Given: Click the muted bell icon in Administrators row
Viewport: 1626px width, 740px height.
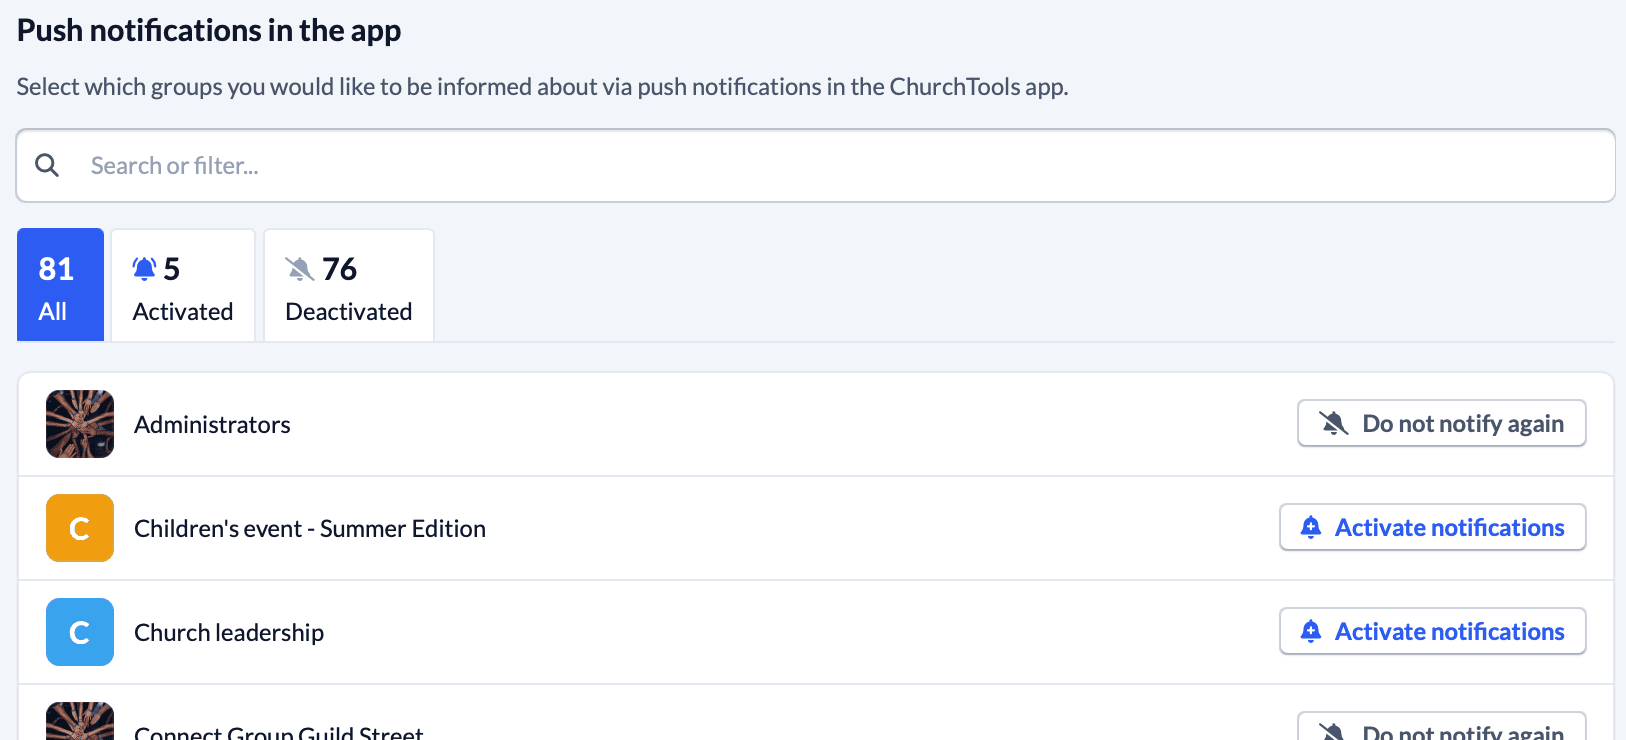Looking at the screenshot, I should coord(1333,424).
